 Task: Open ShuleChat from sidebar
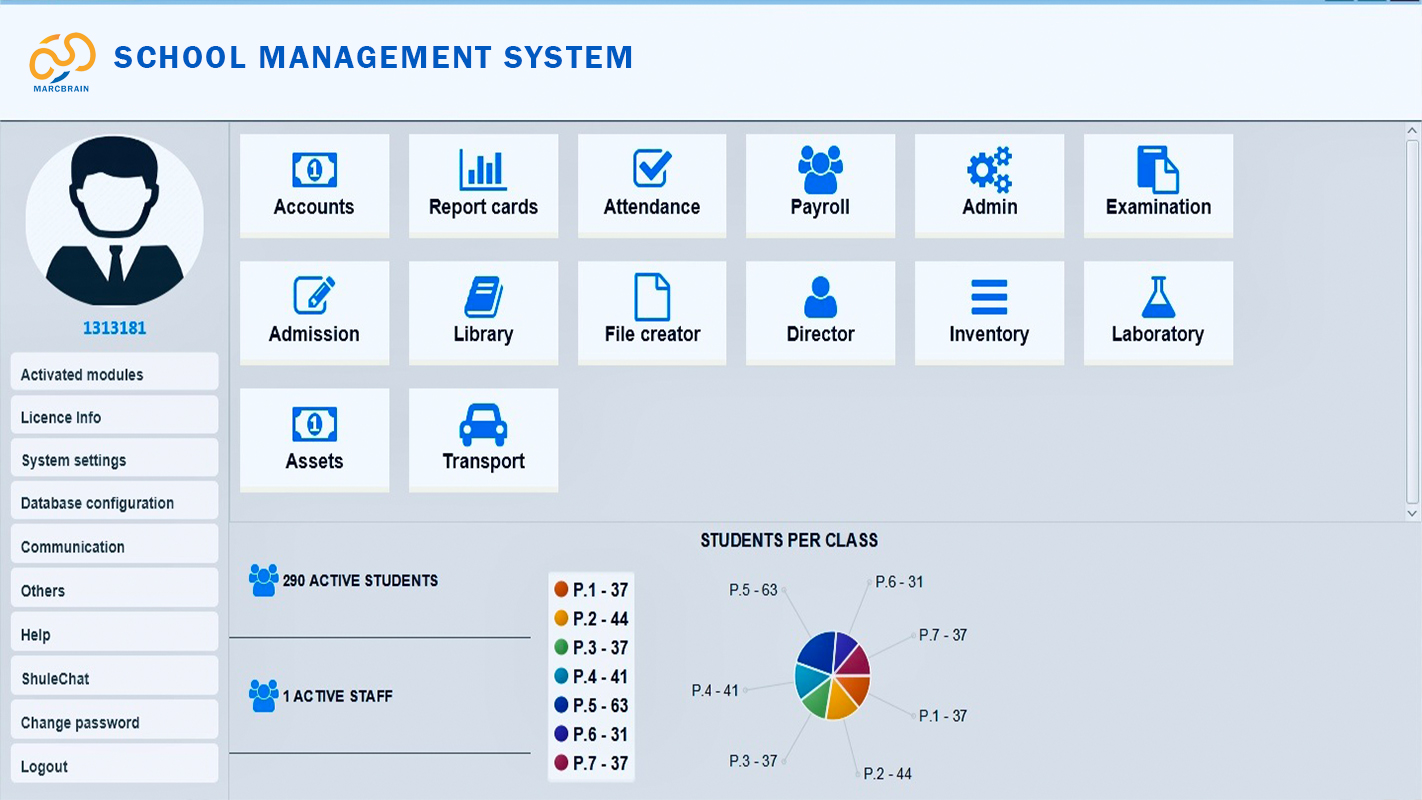(x=114, y=676)
